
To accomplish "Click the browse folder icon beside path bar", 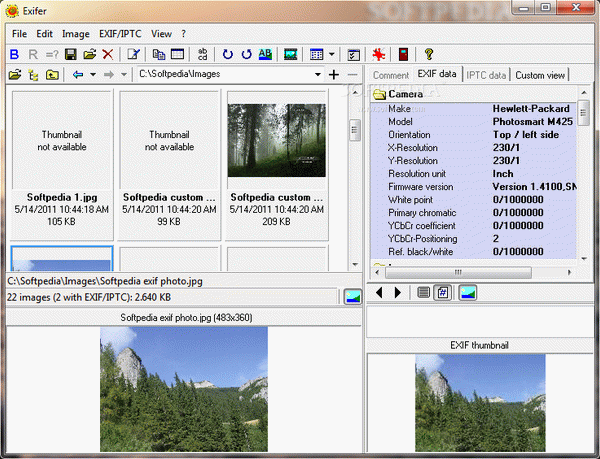I will [15, 75].
